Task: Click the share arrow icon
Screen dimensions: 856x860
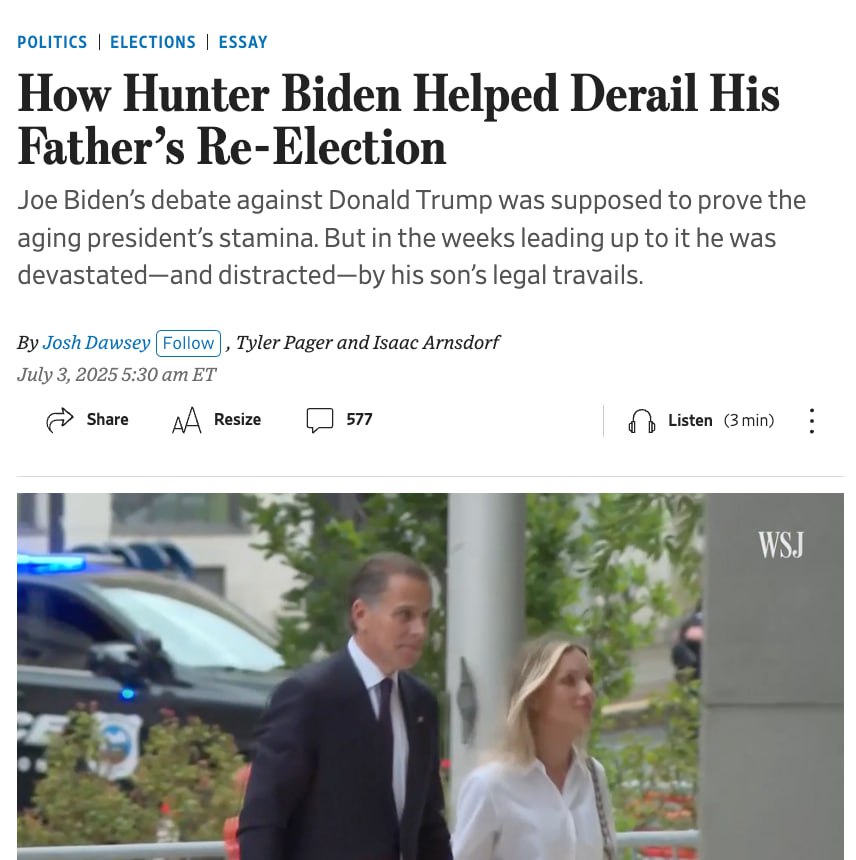Action: click(x=60, y=420)
